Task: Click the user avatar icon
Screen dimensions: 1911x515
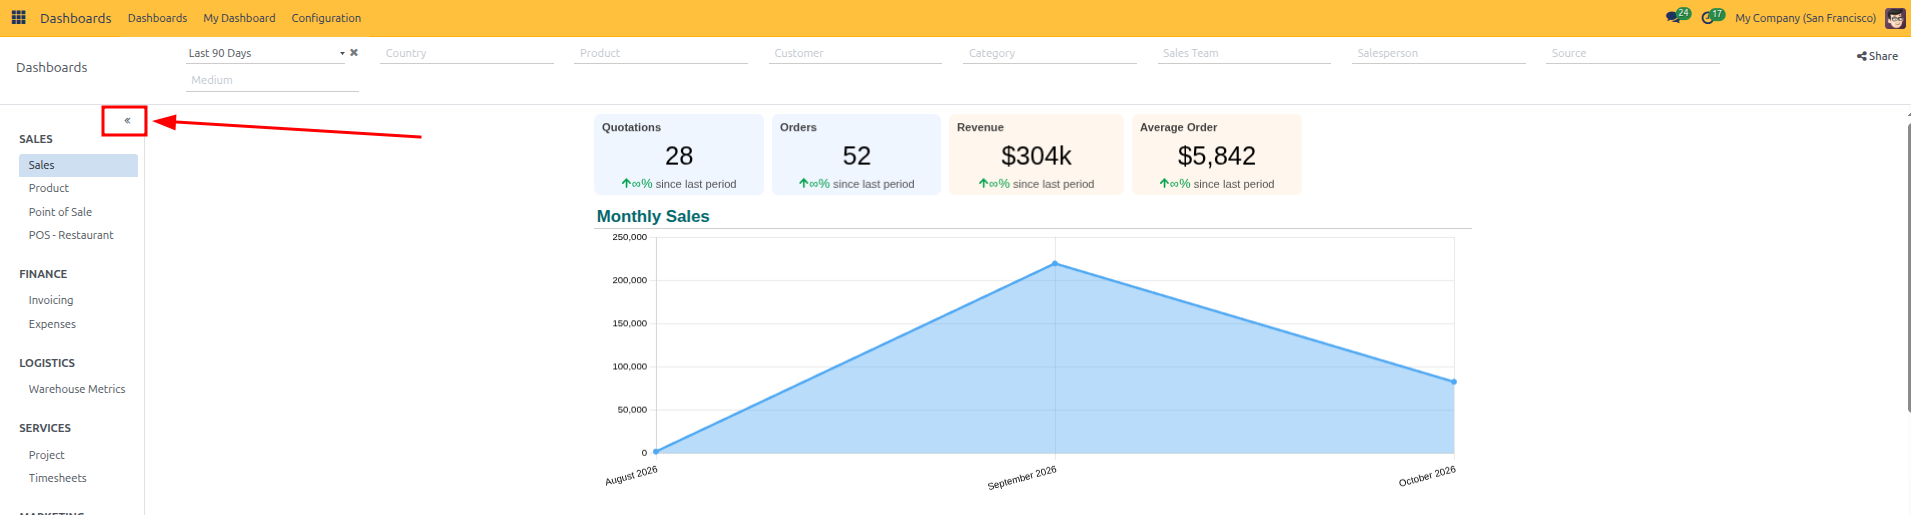Action: 1894,18
